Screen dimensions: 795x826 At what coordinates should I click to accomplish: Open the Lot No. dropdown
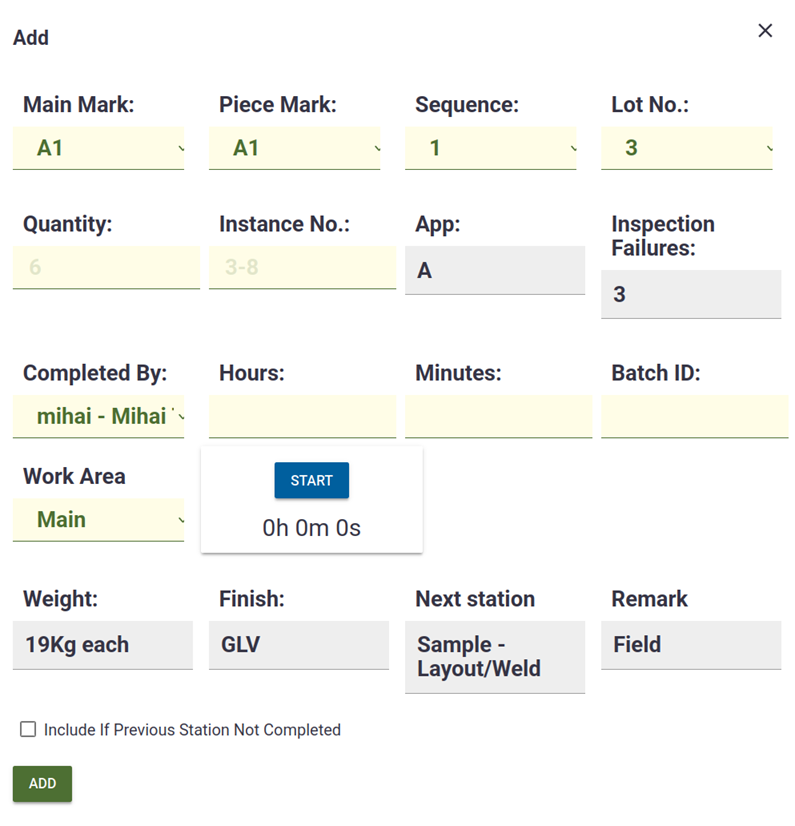[x=686, y=148]
